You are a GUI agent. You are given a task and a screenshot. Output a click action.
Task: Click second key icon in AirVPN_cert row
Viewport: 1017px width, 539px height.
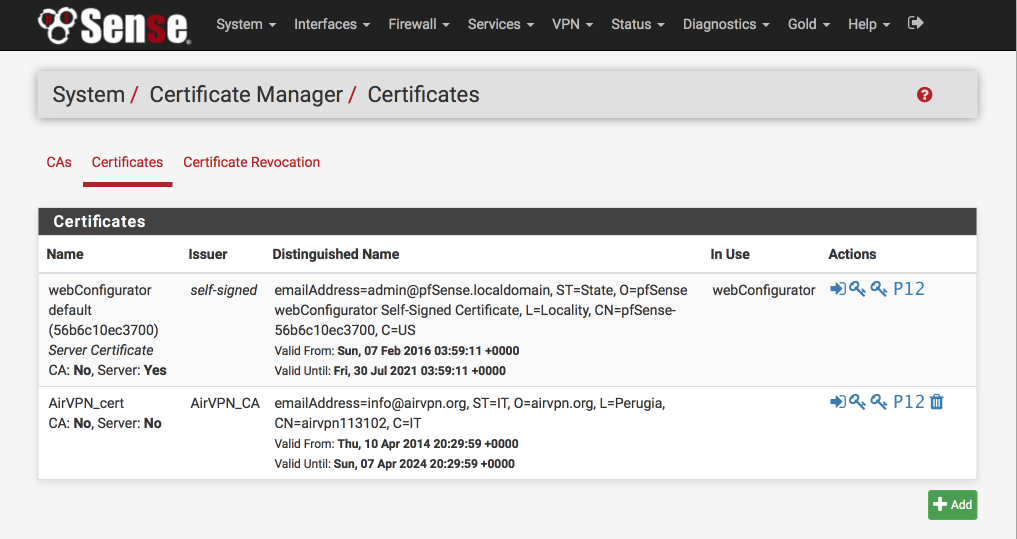click(x=879, y=401)
